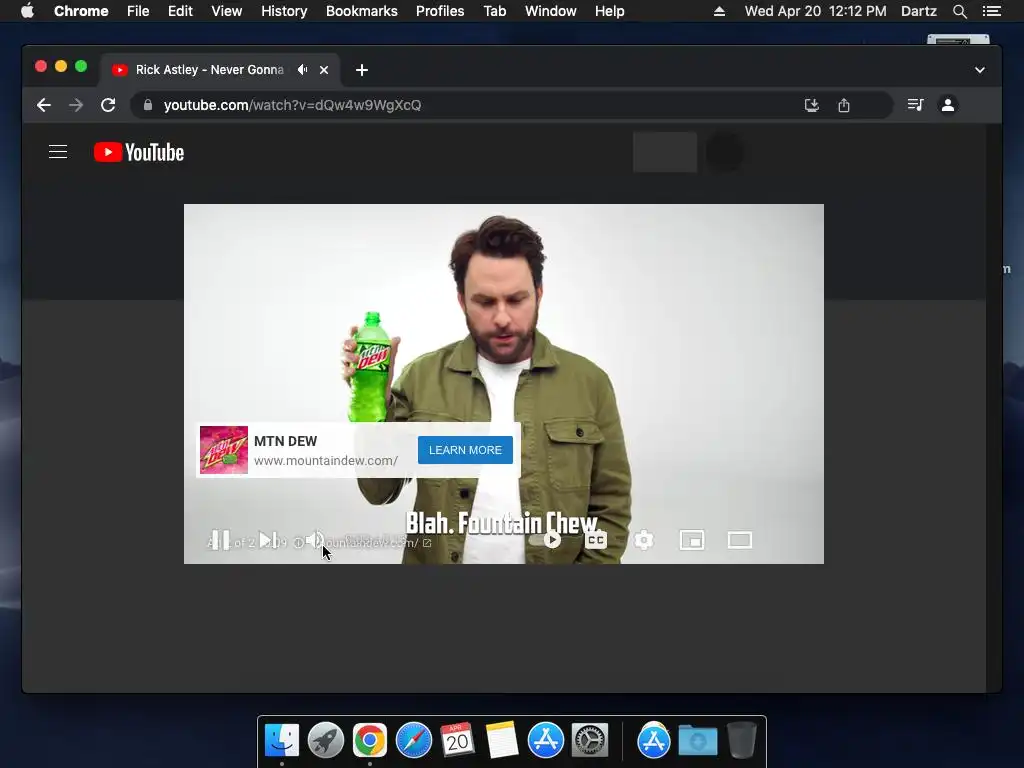Open System Preferences from the Dock

coord(590,740)
